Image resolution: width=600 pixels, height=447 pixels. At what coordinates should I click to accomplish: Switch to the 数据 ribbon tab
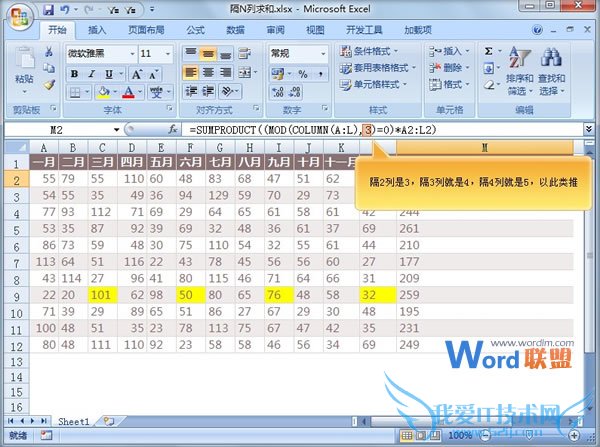pyautogui.click(x=235, y=30)
